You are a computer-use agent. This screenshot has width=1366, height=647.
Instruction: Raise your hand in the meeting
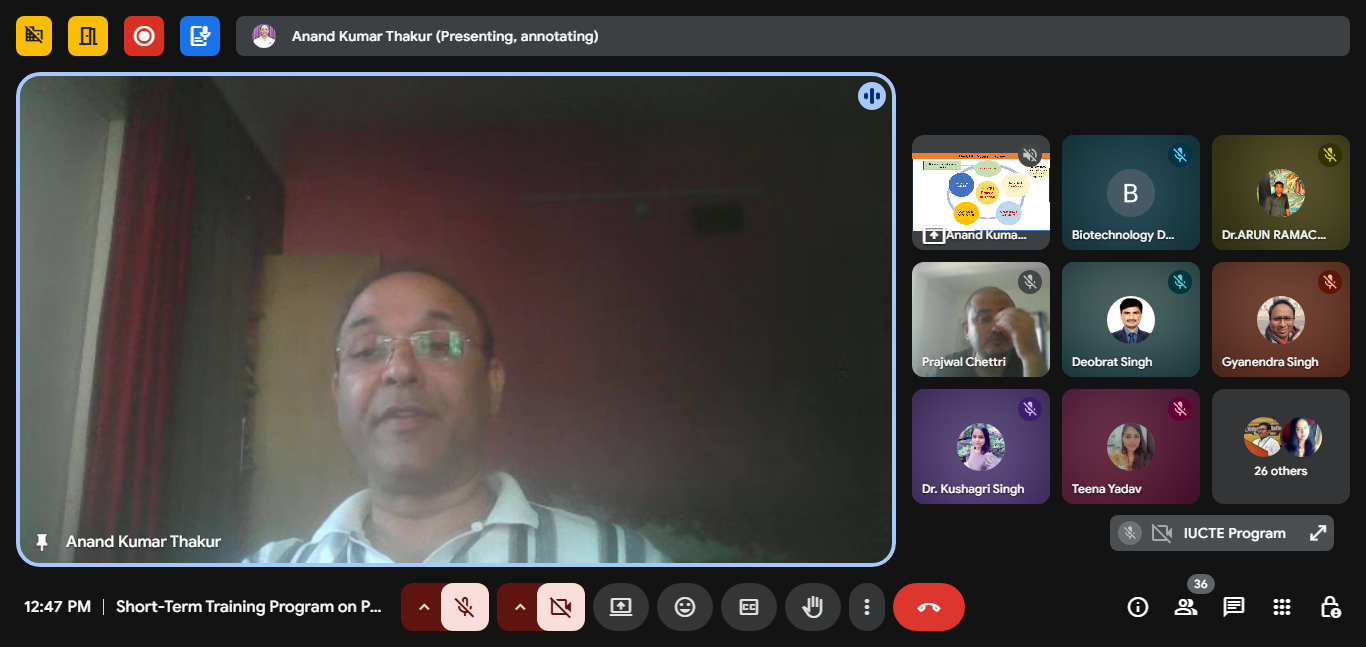(813, 607)
